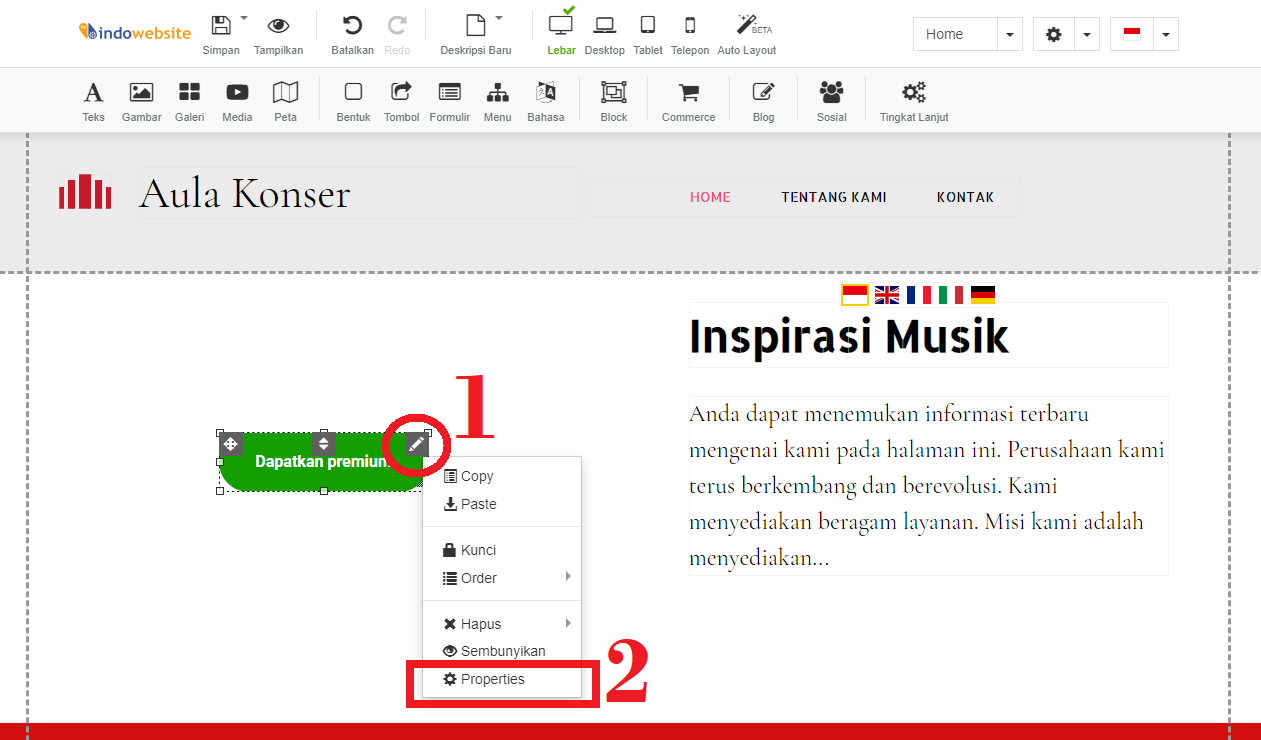
Task: Select the Aula Konser title text
Action: pyautogui.click(x=245, y=193)
